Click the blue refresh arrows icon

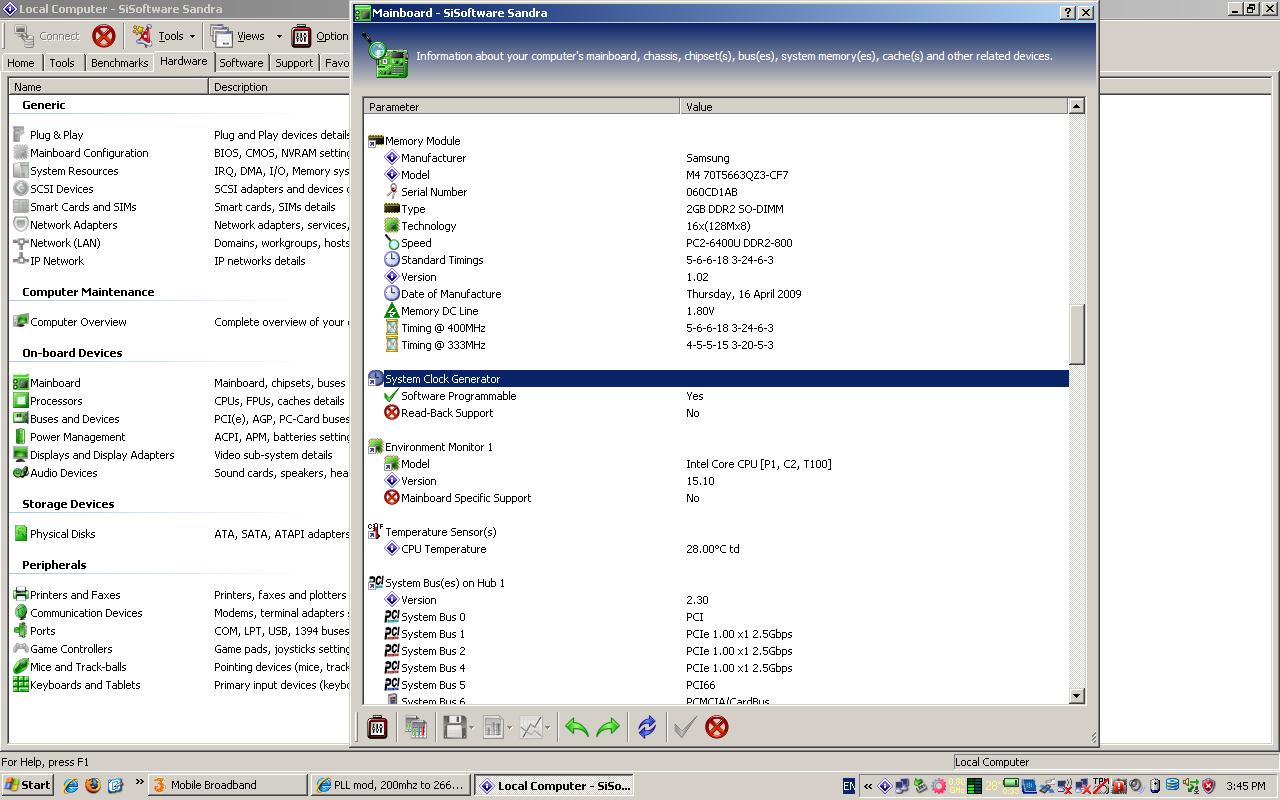(x=647, y=727)
